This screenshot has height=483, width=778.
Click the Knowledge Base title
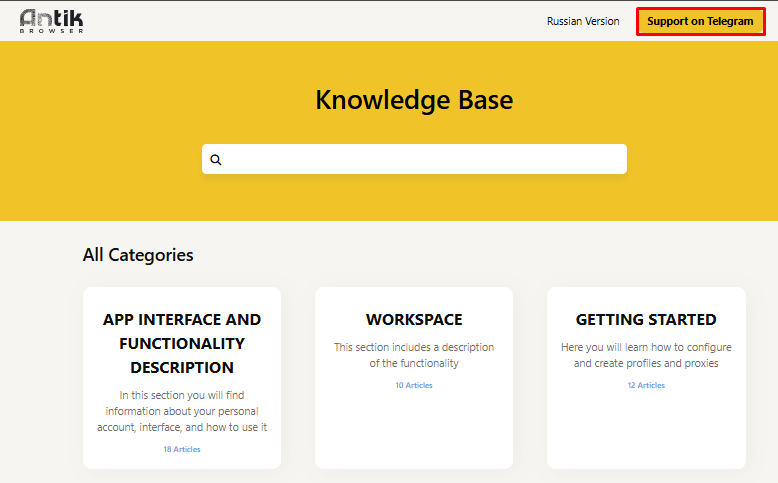(x=414, y=100)
